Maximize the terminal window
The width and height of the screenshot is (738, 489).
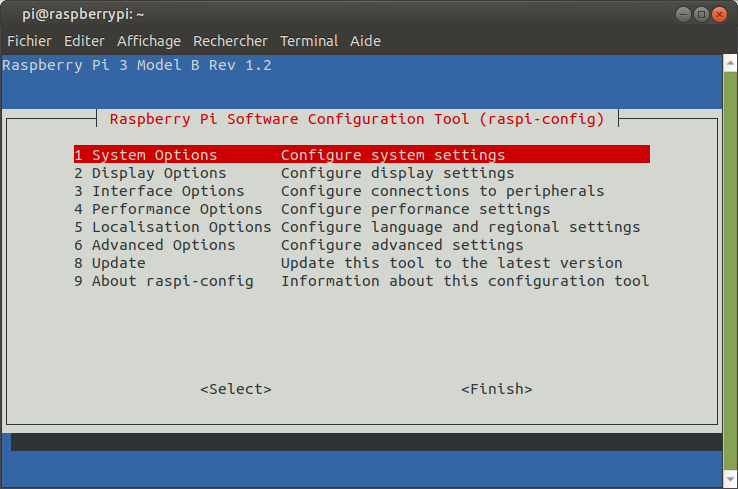coord(701,15)
